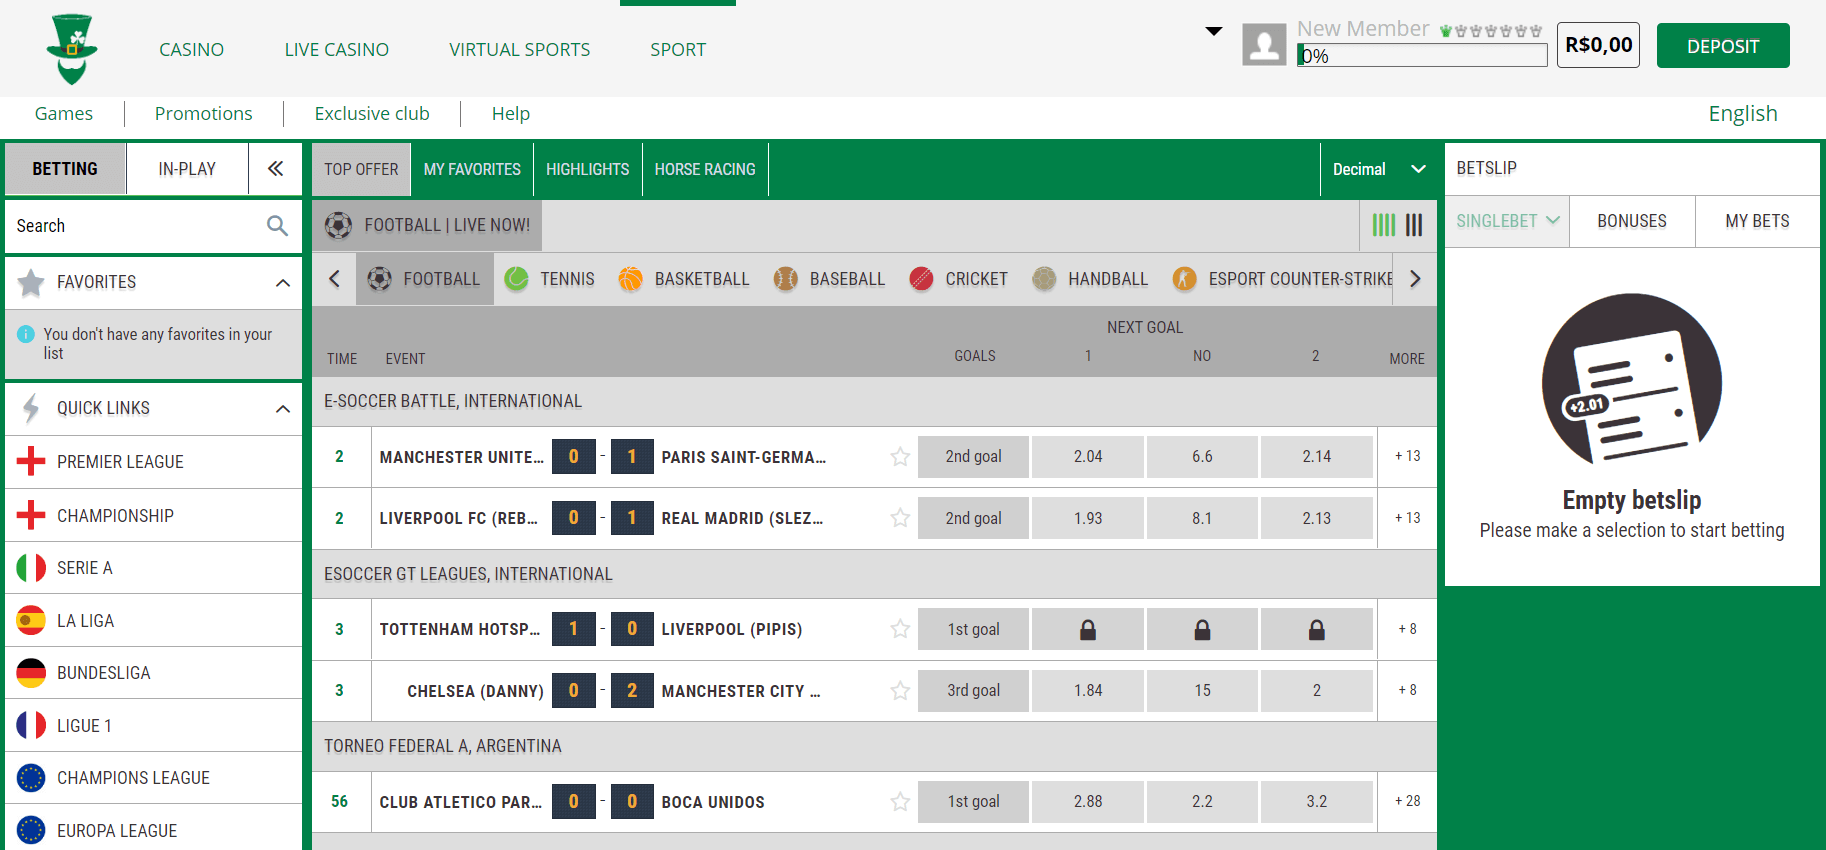The height and width of the screenshot is (850, 1826).
Task: Click the Serie A Italy flag icon
Action: [x=31, y=568]
